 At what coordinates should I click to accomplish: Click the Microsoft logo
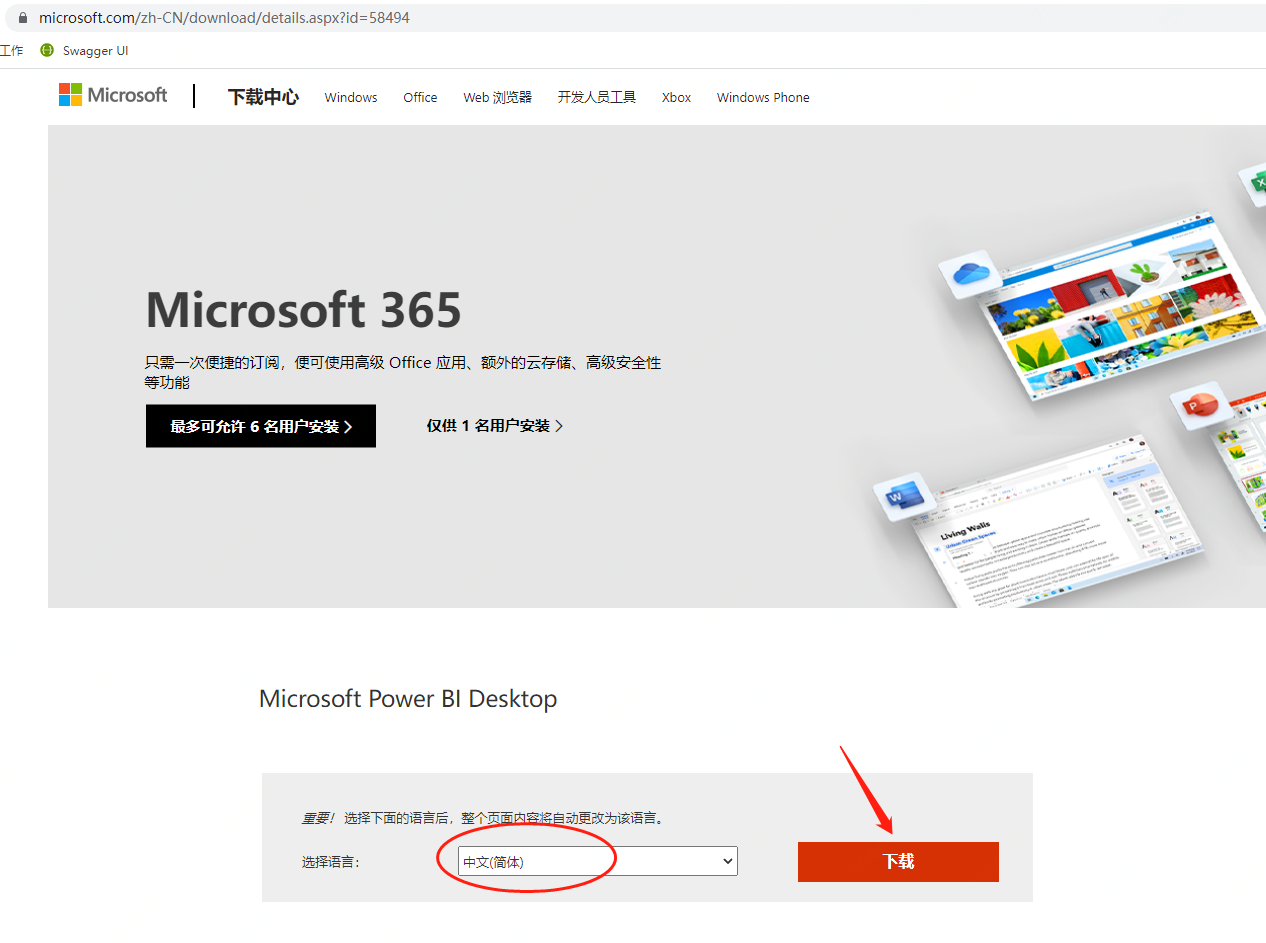pos(113,95)
